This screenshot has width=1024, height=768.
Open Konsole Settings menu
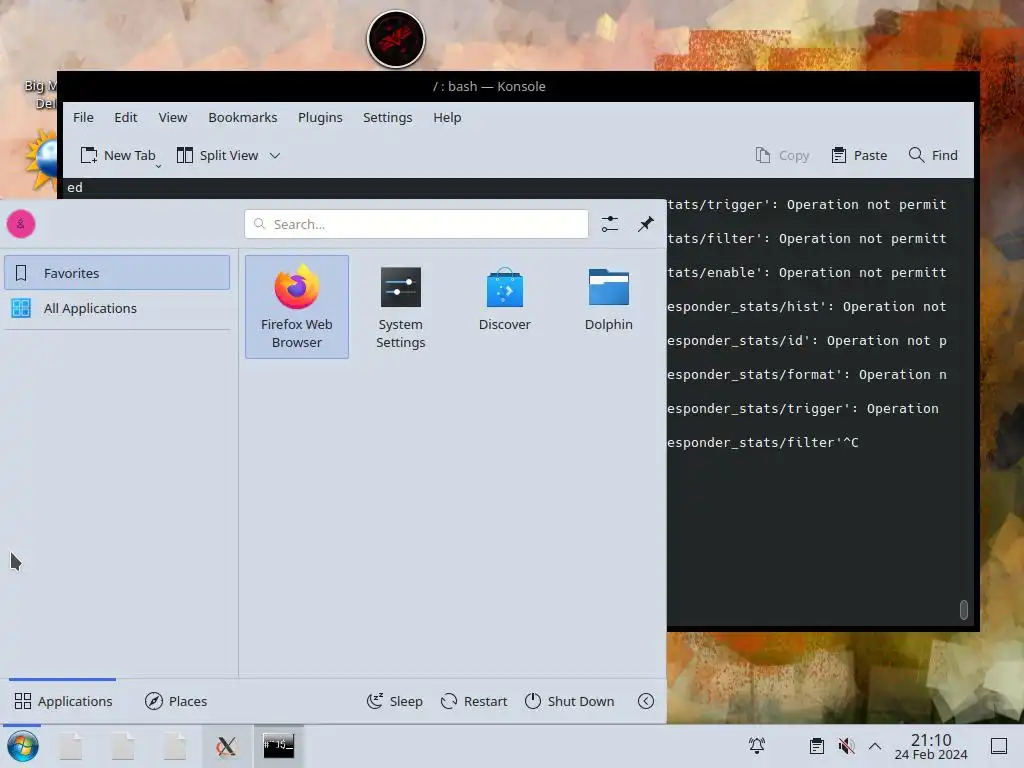pyautogui.click(x=387, y=118)
